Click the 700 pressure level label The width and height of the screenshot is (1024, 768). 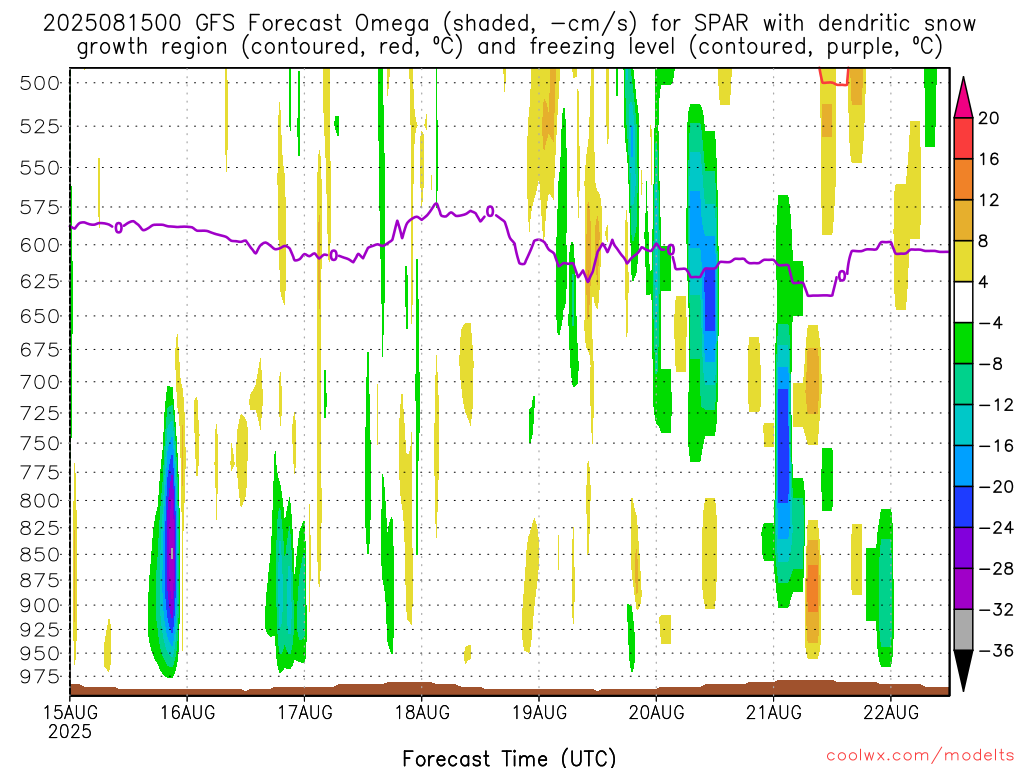click(39, 382)
